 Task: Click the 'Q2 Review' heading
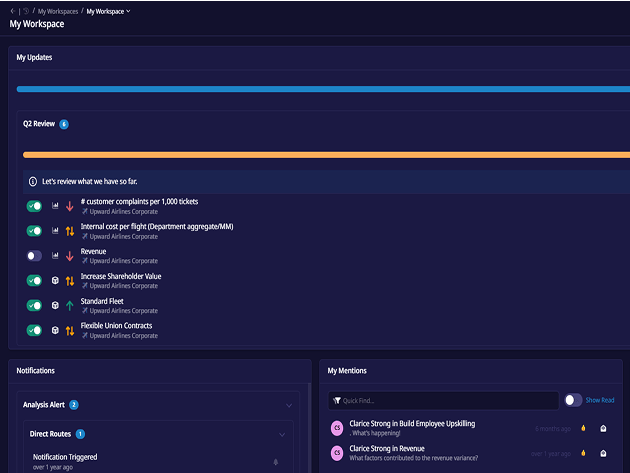click(x=39, y=124)
